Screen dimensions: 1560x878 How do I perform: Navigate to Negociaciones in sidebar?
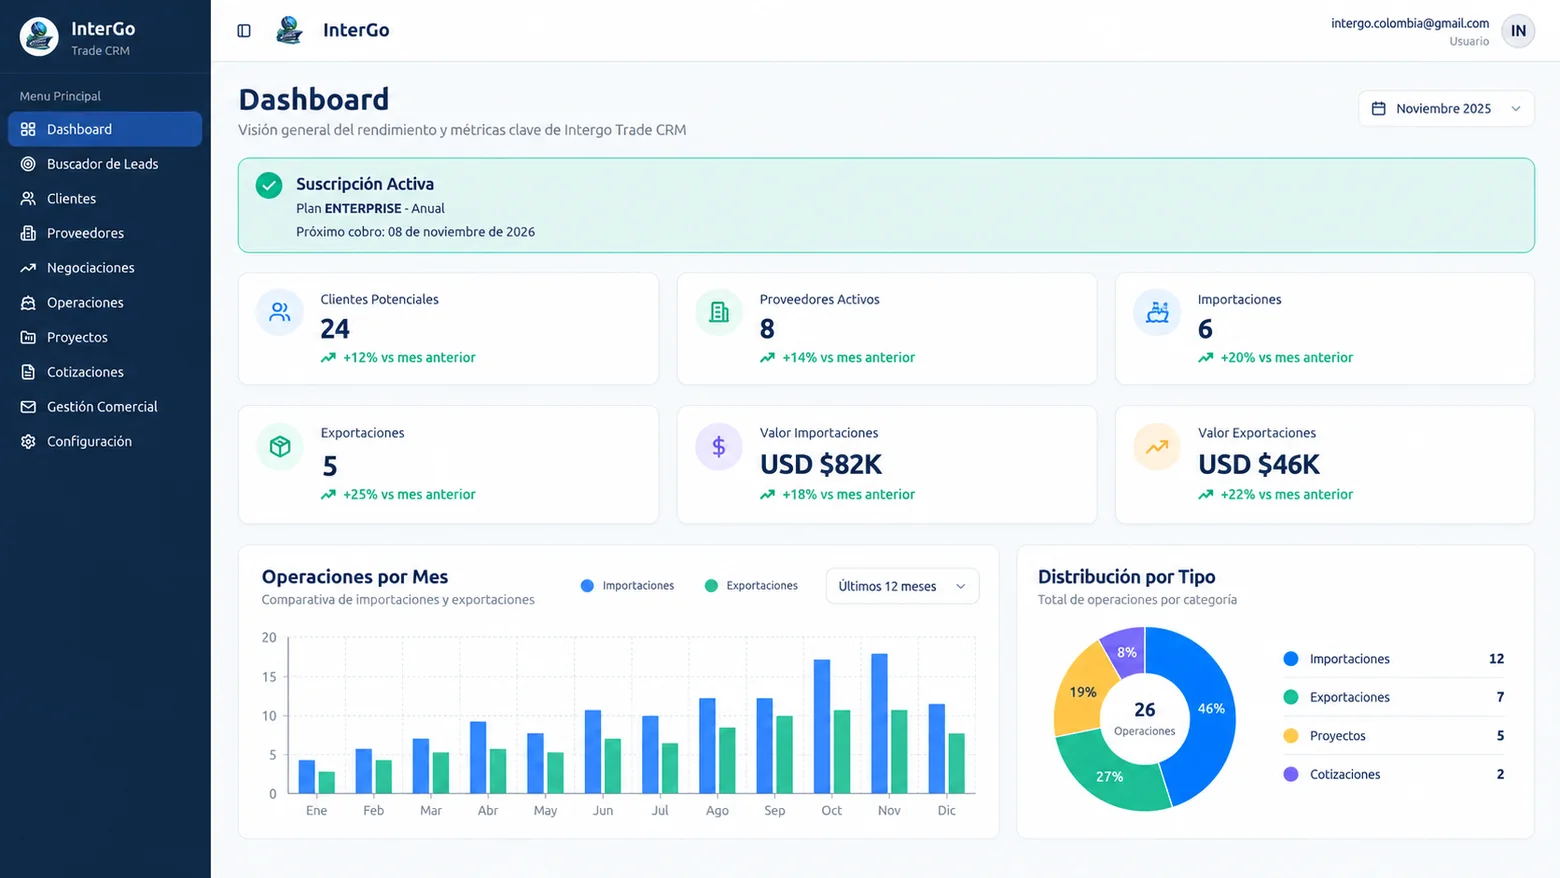coord(105,268)
